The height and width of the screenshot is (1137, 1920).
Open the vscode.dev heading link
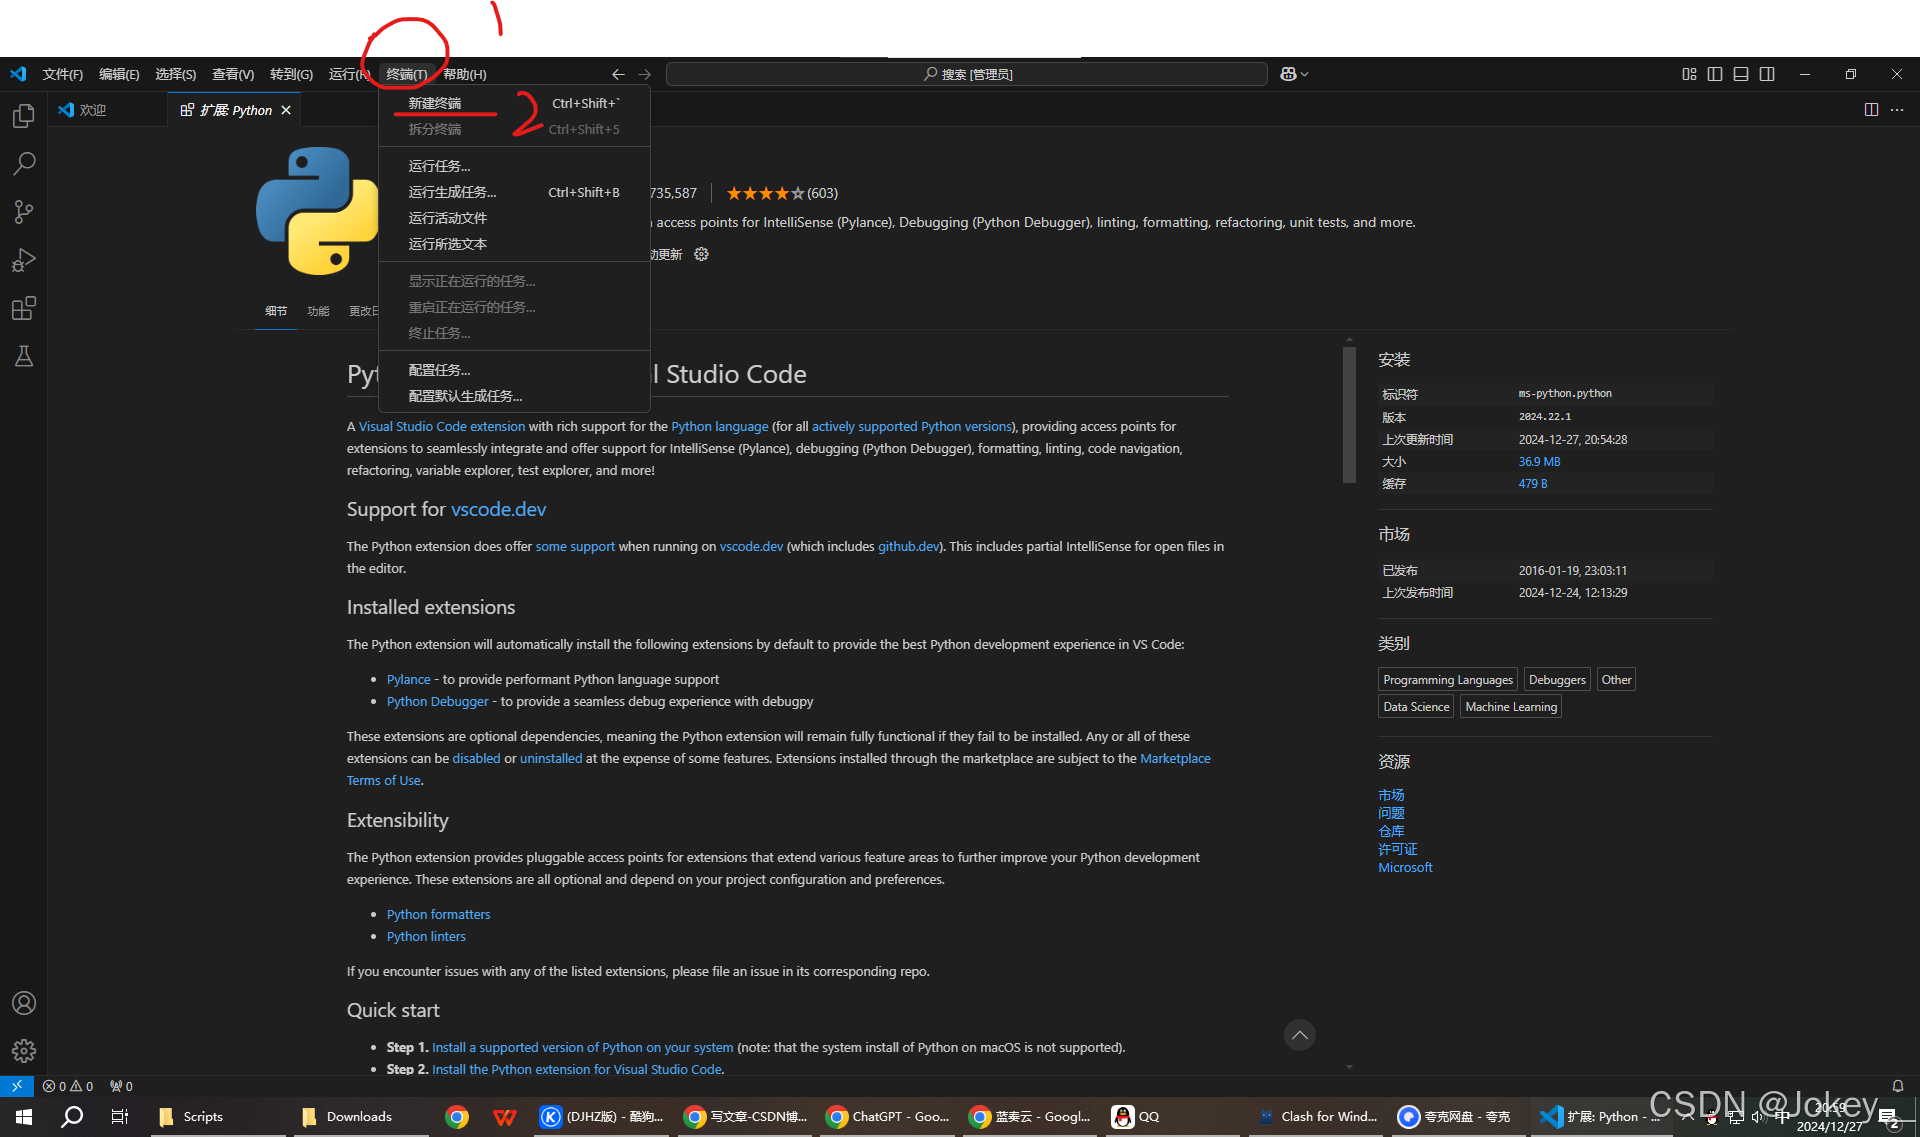498,509
